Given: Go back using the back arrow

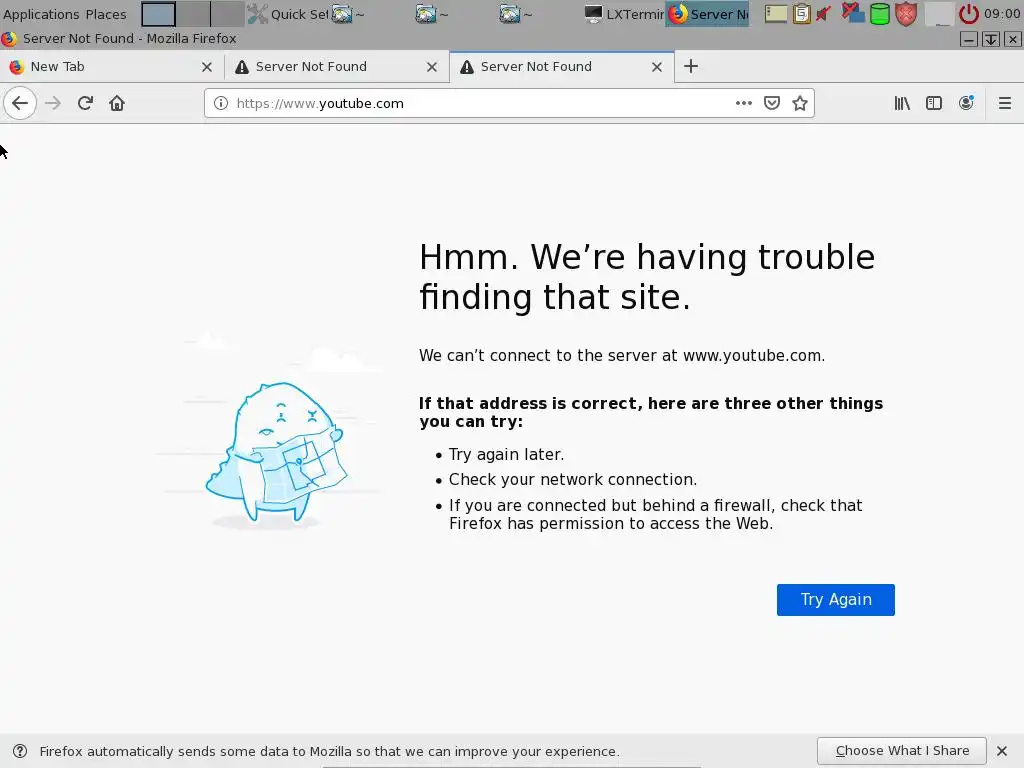Looking at the screenshot, I should coord(20,103).
